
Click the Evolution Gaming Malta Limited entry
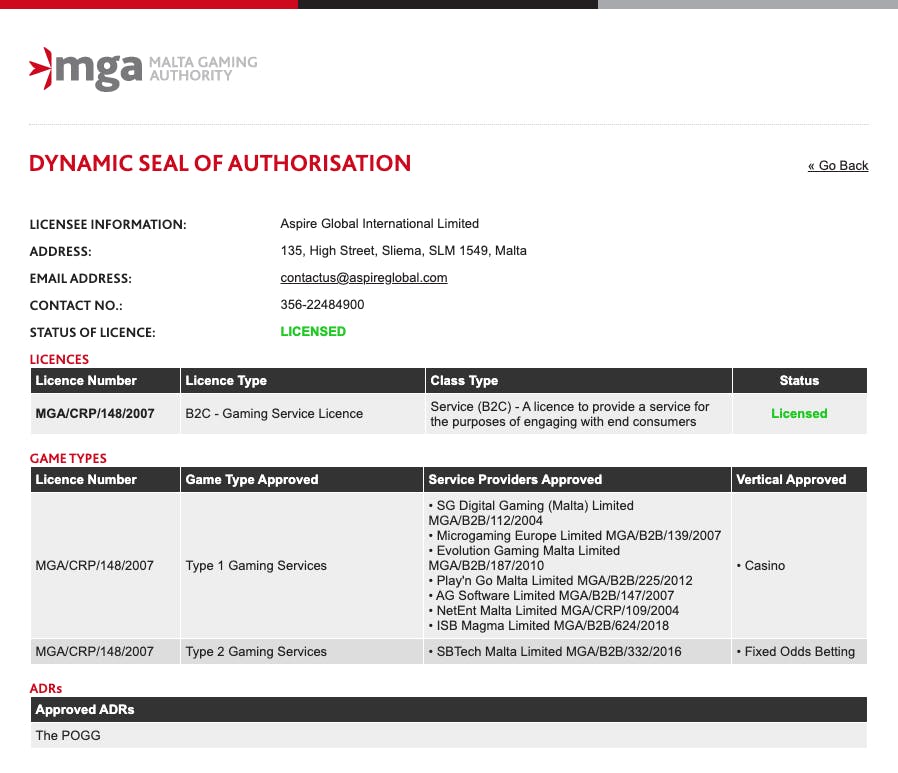tap(524, 558)
